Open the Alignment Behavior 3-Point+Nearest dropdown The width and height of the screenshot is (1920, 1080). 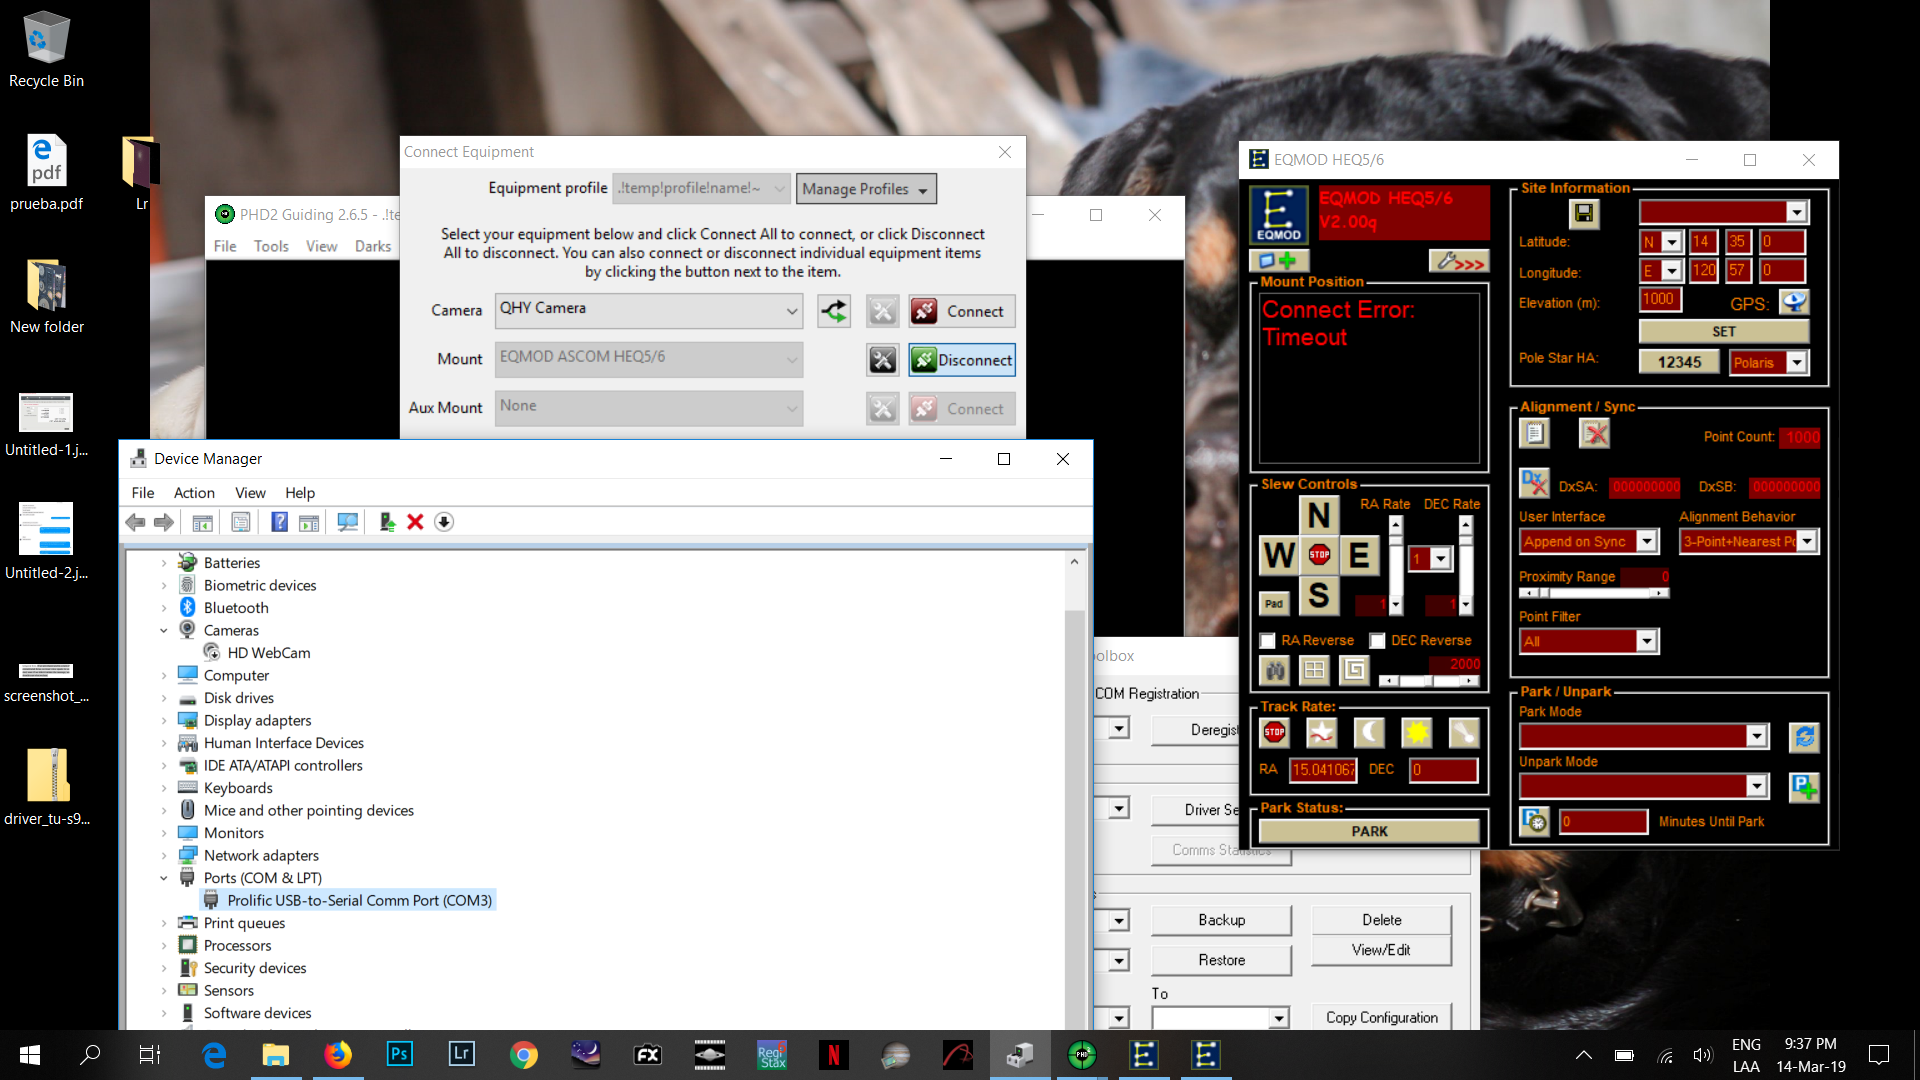click(x=1807, y=541)
